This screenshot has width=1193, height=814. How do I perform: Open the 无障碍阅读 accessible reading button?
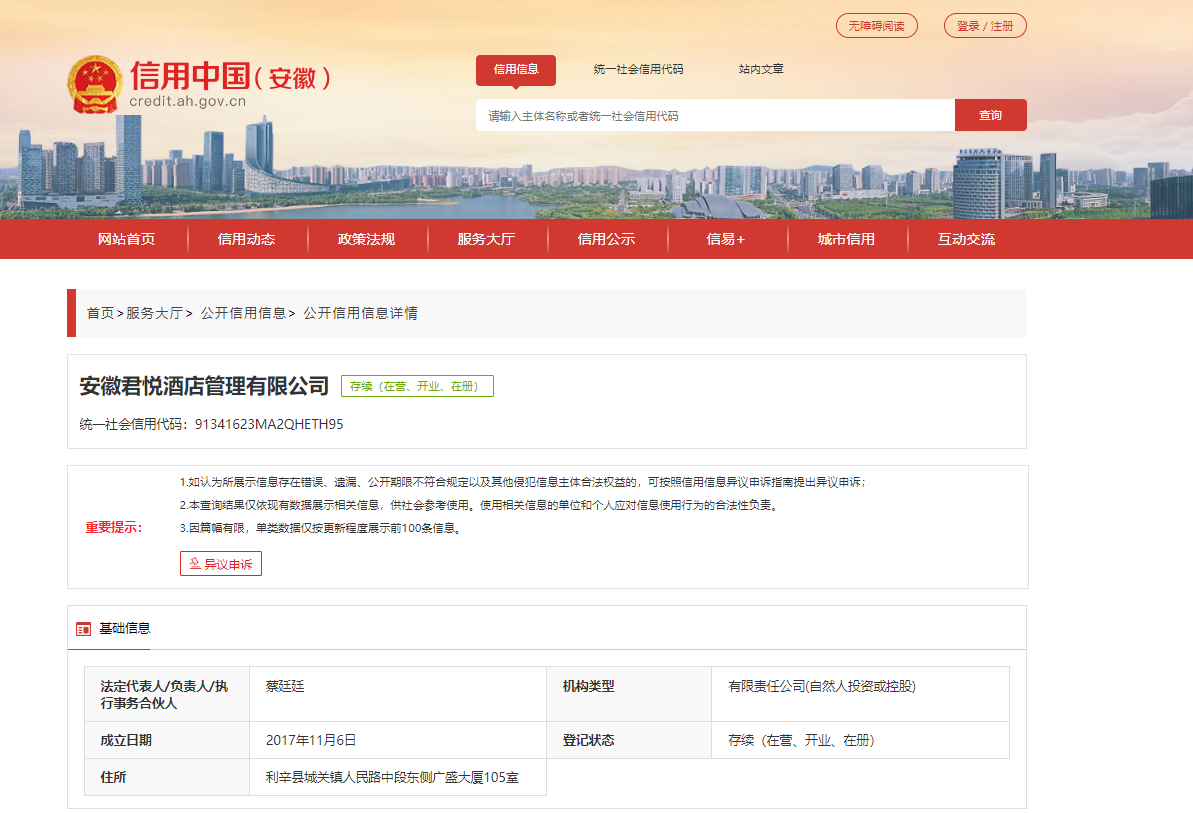[876, 26]
